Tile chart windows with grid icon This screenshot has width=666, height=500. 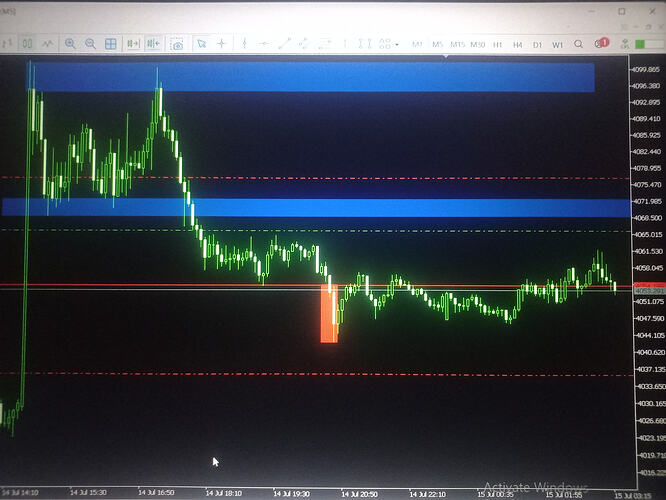110,43
